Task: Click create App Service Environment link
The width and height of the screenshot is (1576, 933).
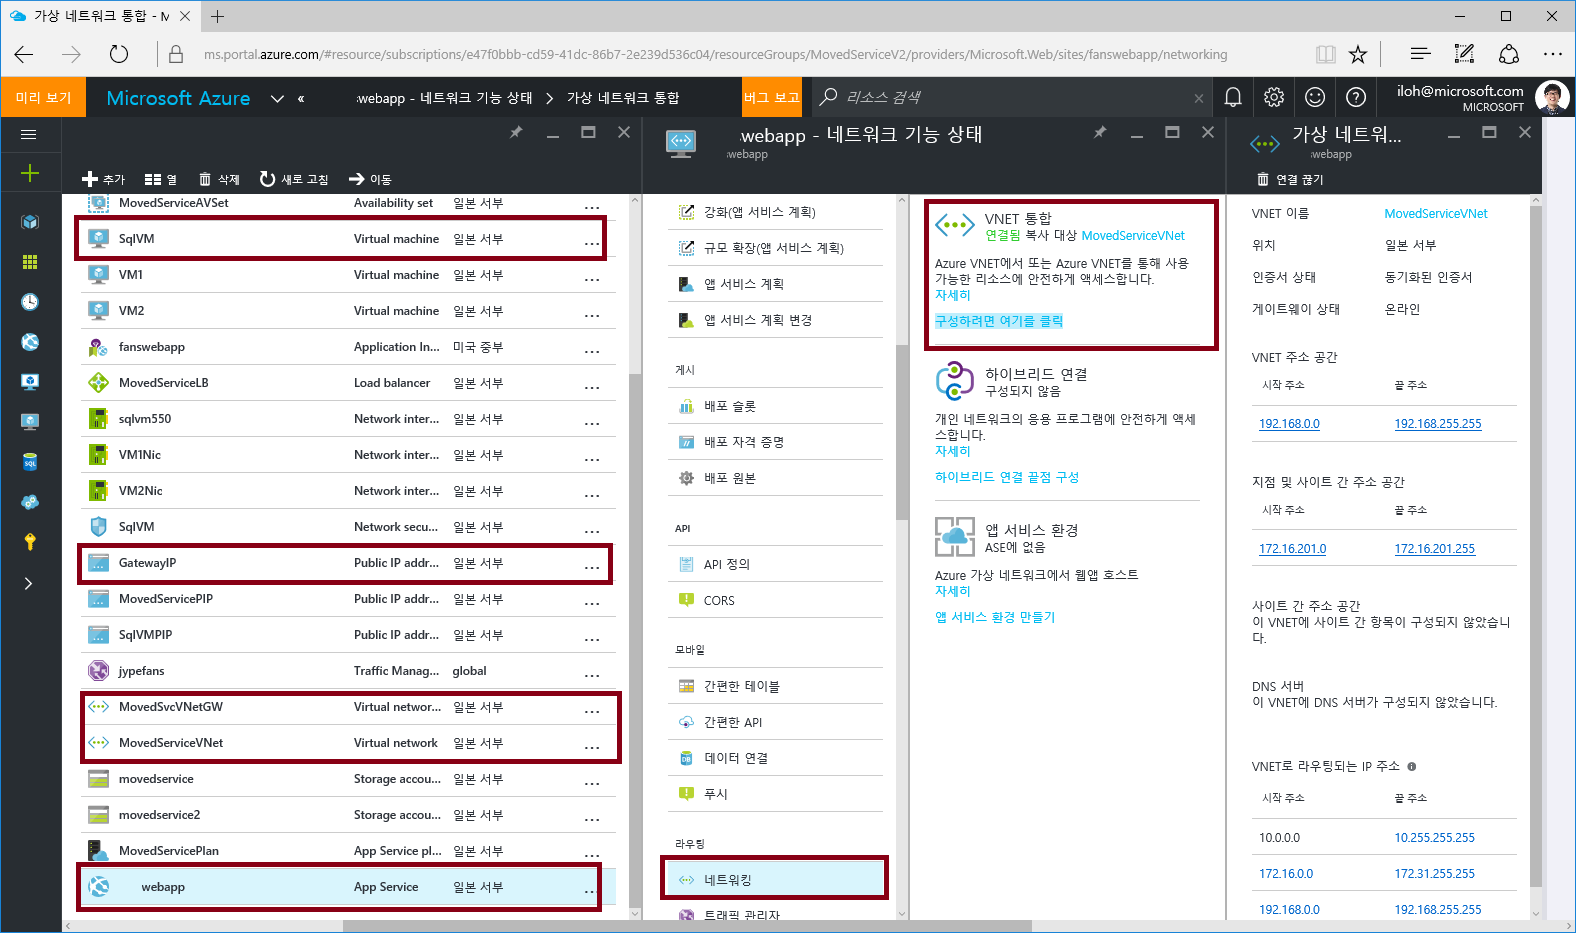Action: click(995, 617)
